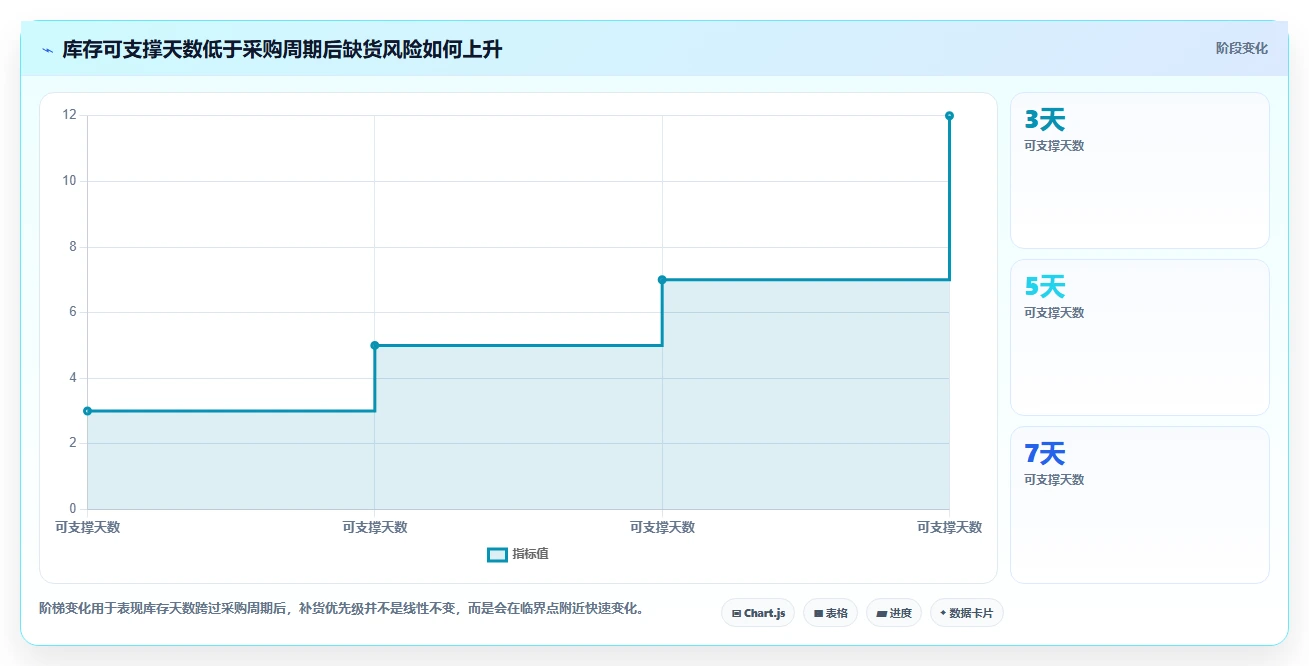
Task: Click the description text starting 阶梯变化用于
Action: [341, 608]
